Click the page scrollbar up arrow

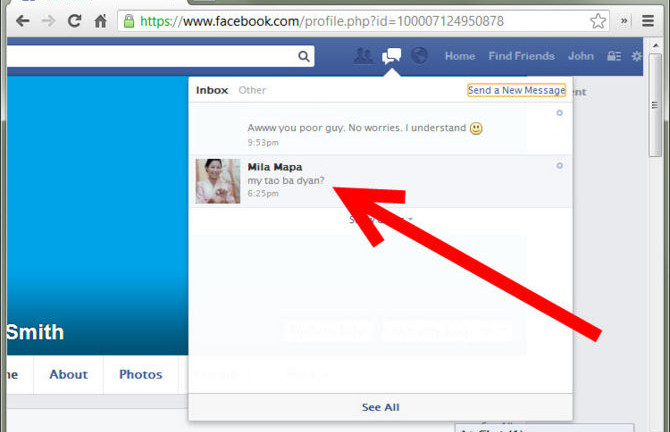(655, 45)
